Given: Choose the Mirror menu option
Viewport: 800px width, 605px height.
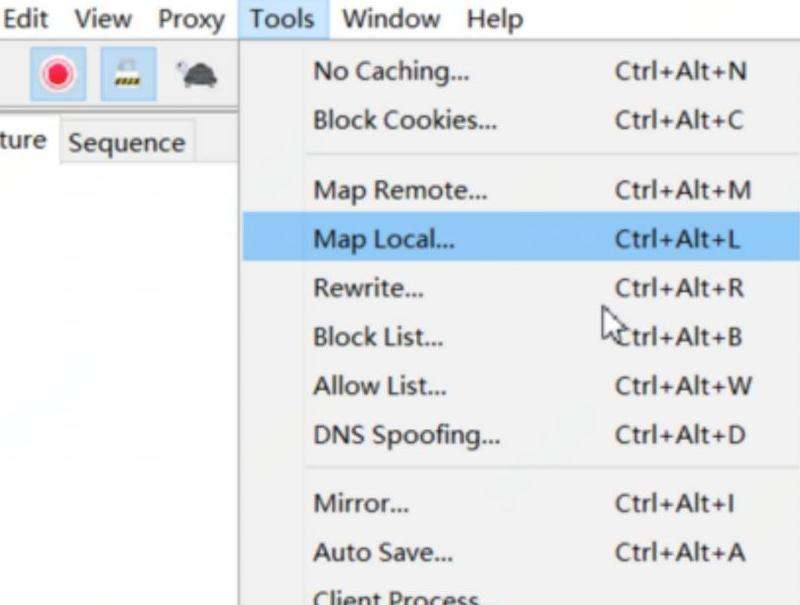Looking at the screenshot, I should [x=360, y=503].
